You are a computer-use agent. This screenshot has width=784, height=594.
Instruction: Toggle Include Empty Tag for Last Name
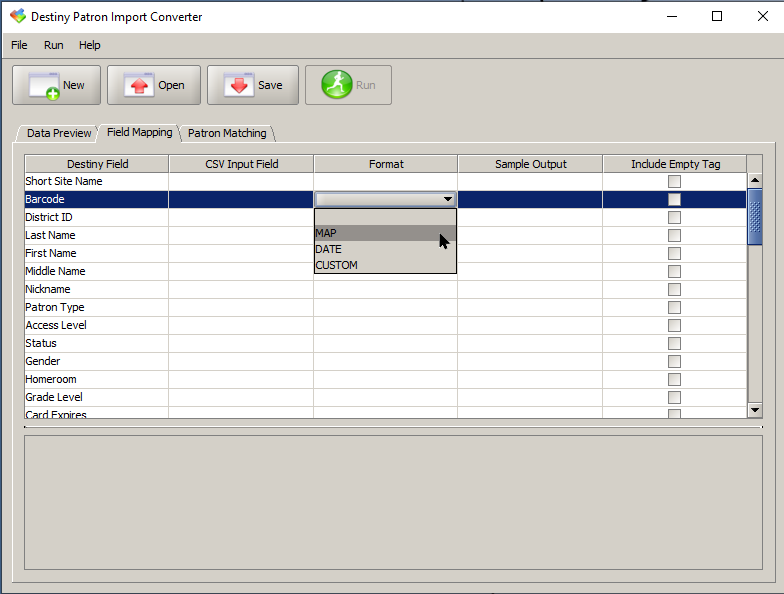click(x=674, y=236)
